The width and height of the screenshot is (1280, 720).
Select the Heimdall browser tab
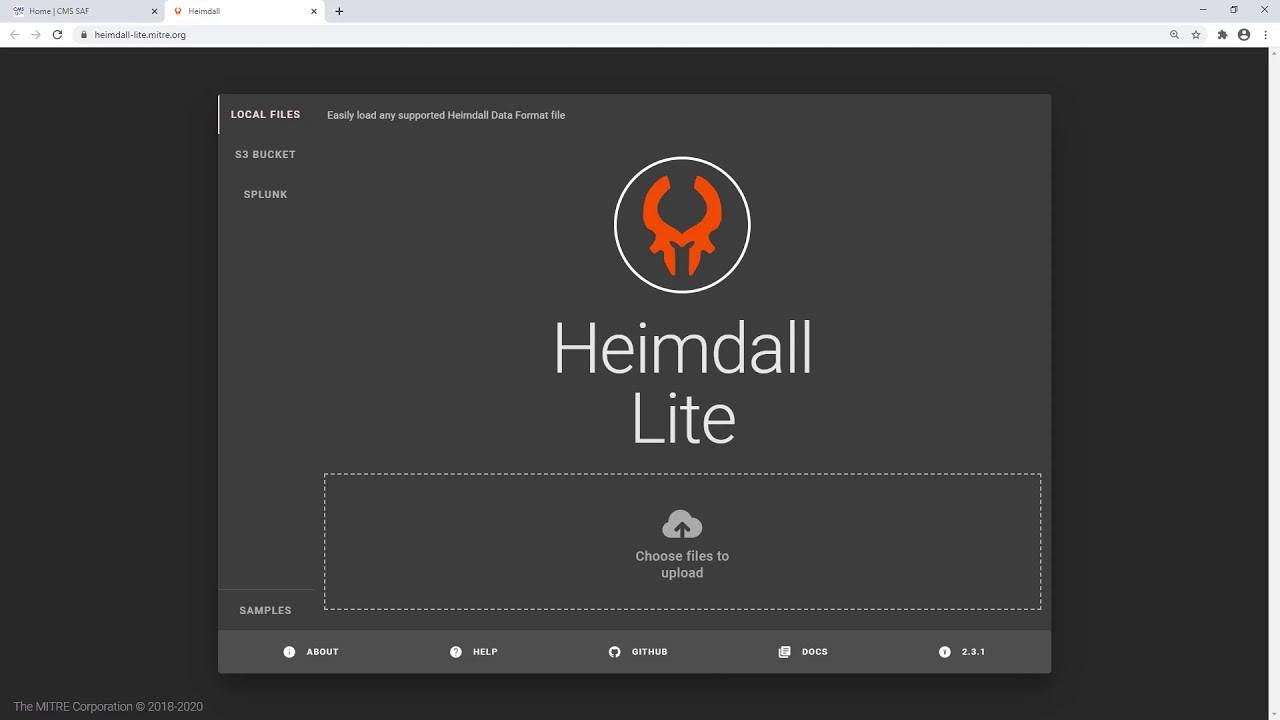coord(245,11)
